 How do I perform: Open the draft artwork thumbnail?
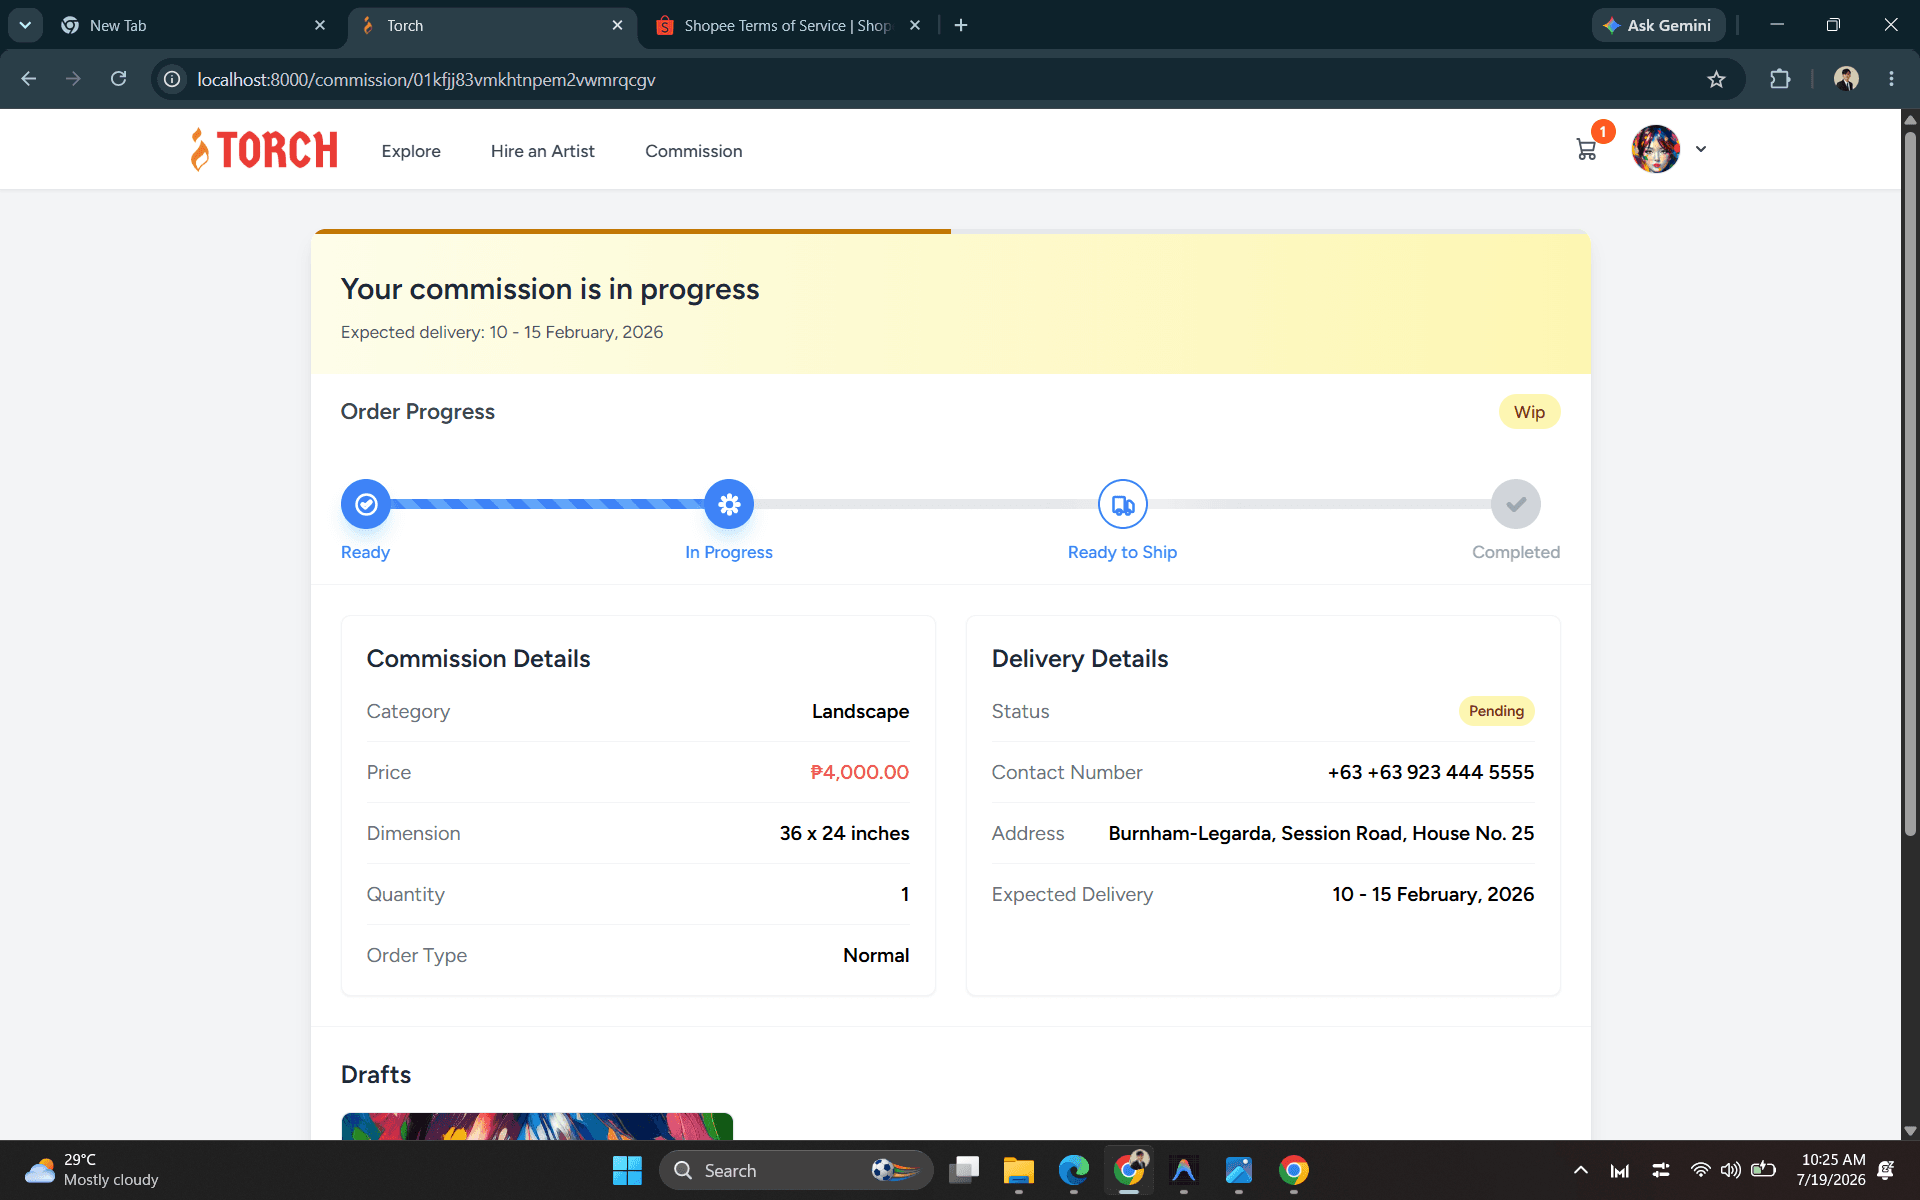[x=537, y=1126]
